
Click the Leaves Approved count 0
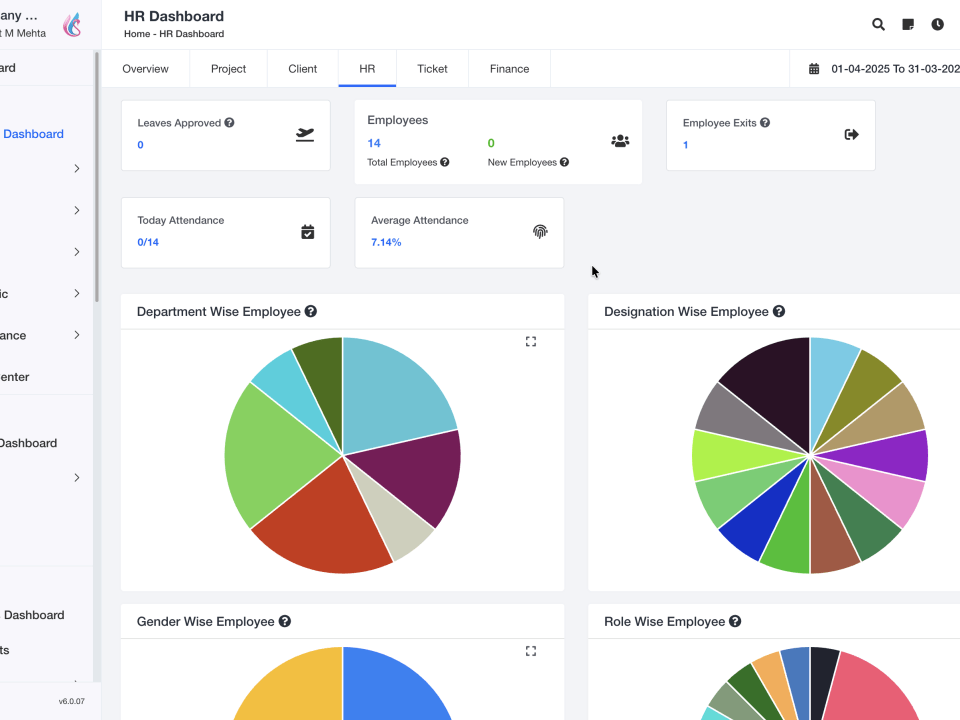click(x=140, y=145)
